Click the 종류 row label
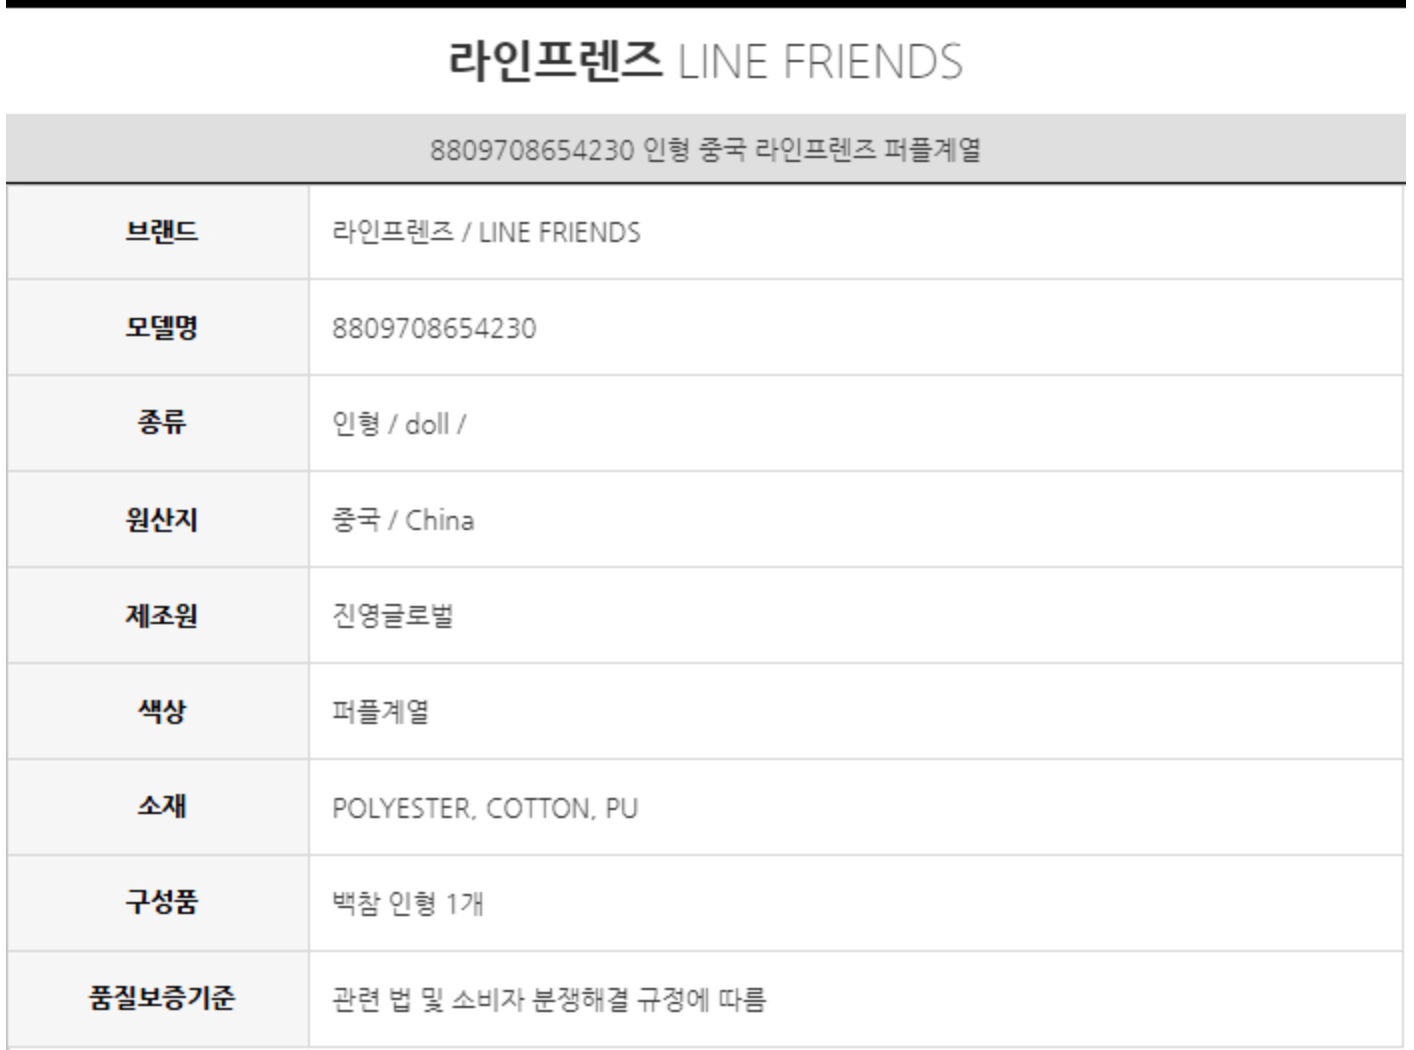Image resolution: width=1414 pixels, height=1050 pixels. coord(161,423)
